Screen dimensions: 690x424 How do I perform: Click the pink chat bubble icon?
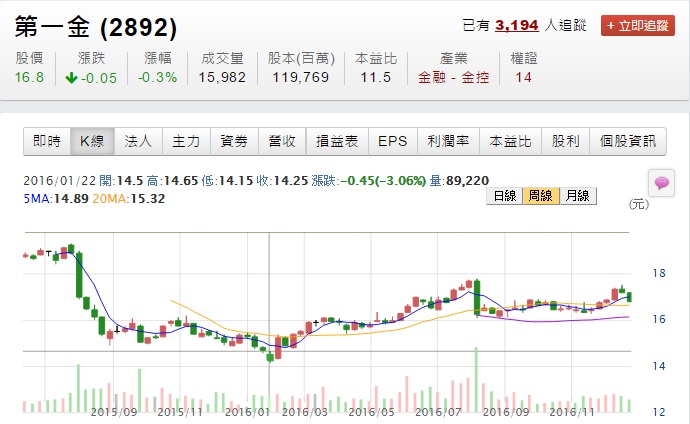click(x=661, y=182)
